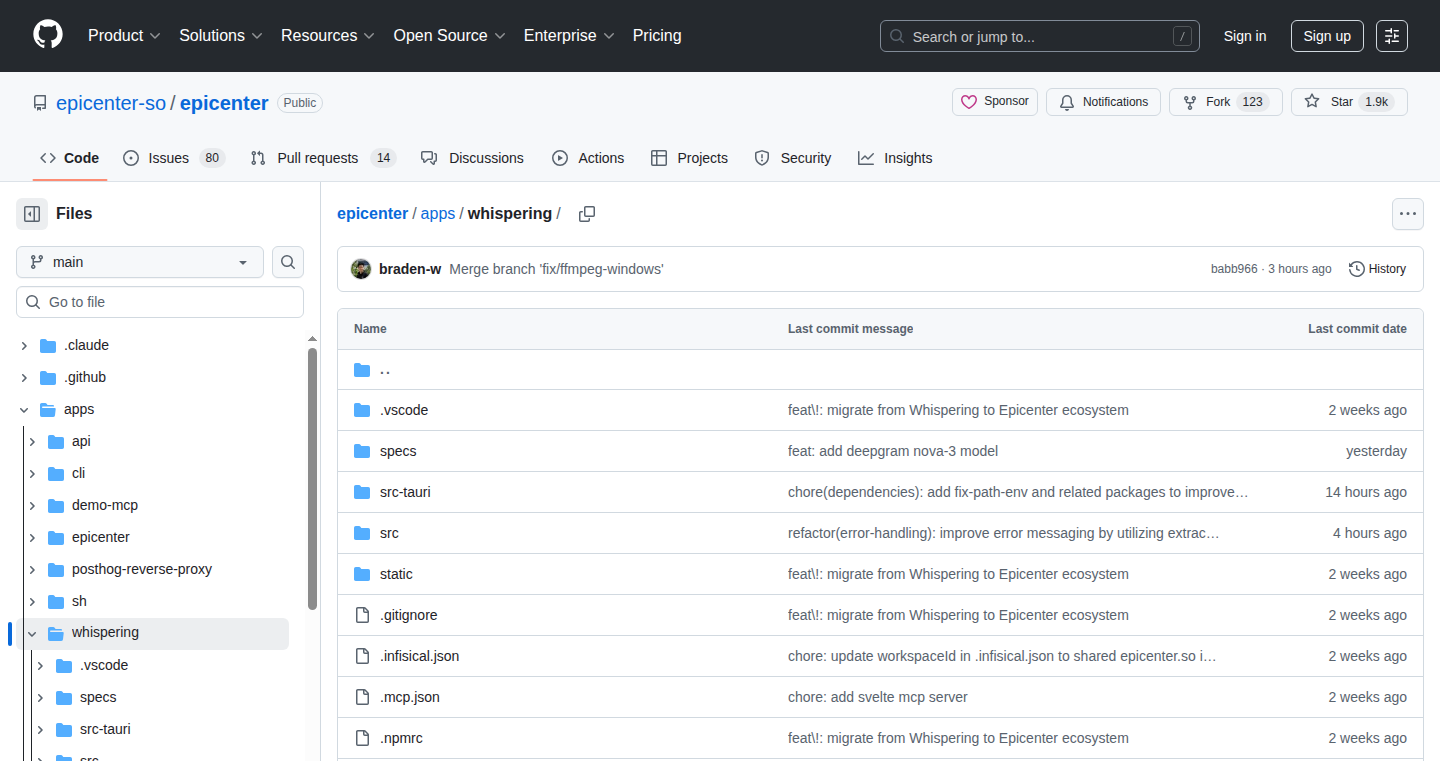The width and height of the screenshot is (1440, 761).
Task: Select the Code tab
Action: [70, 158]
